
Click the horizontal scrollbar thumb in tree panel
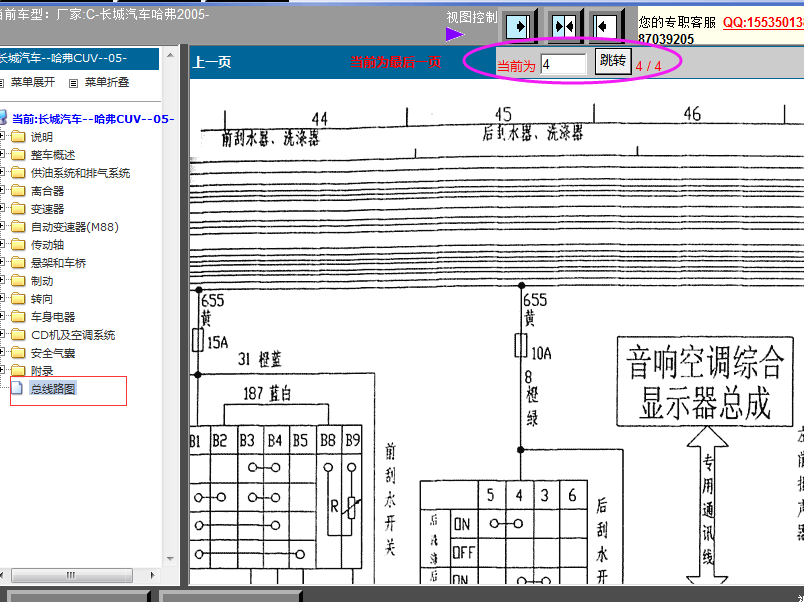coord(71,575)
